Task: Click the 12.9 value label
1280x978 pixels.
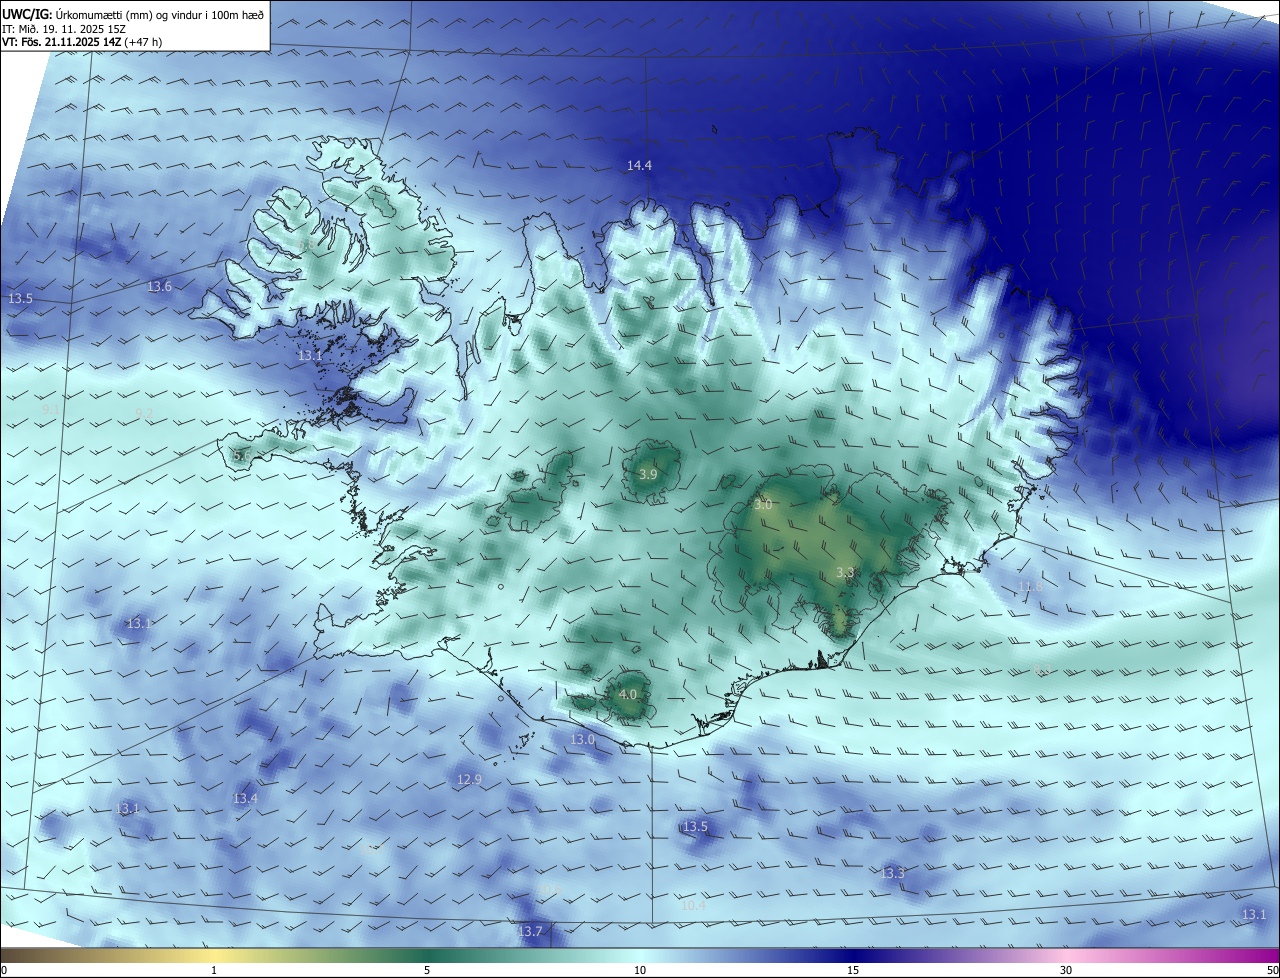Action: (469, 780)
